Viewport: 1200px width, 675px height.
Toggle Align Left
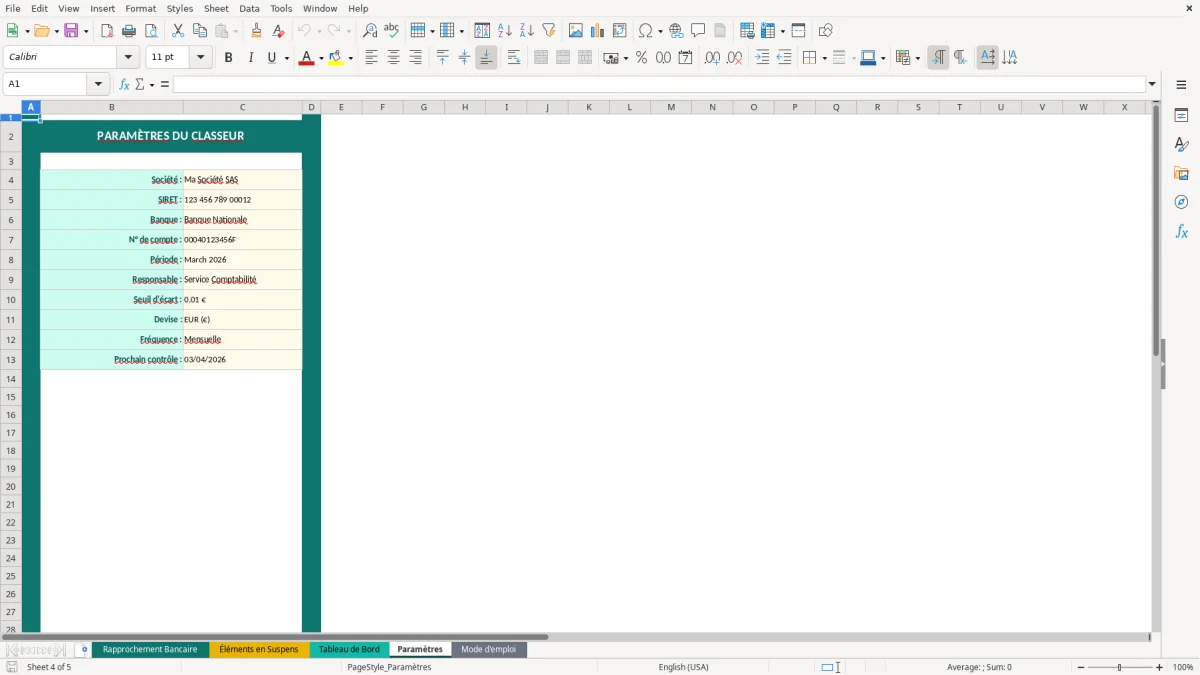pyautogui.click(x=372, y=58)
